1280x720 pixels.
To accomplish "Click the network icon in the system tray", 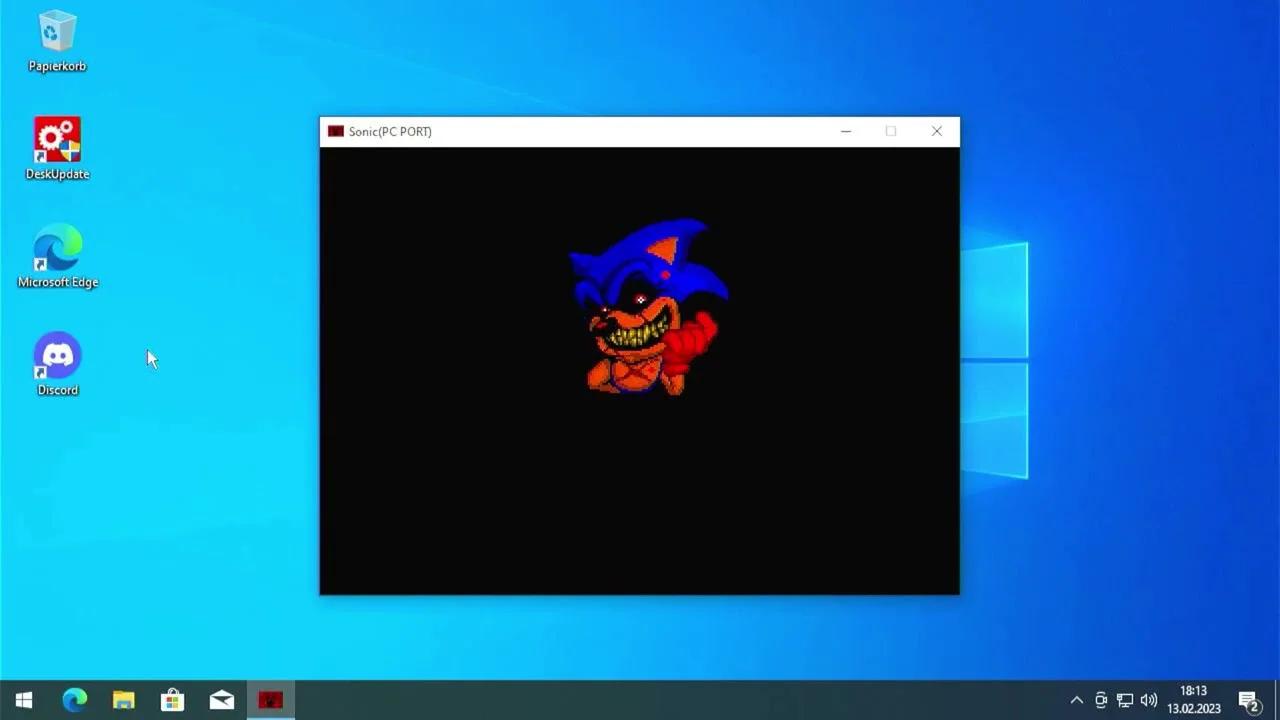I will (1124, 699).
